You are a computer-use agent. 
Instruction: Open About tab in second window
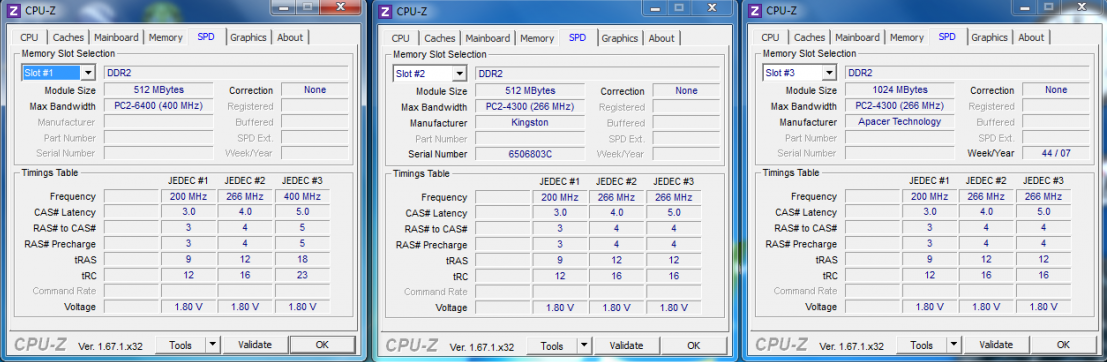tap(662, 38)
